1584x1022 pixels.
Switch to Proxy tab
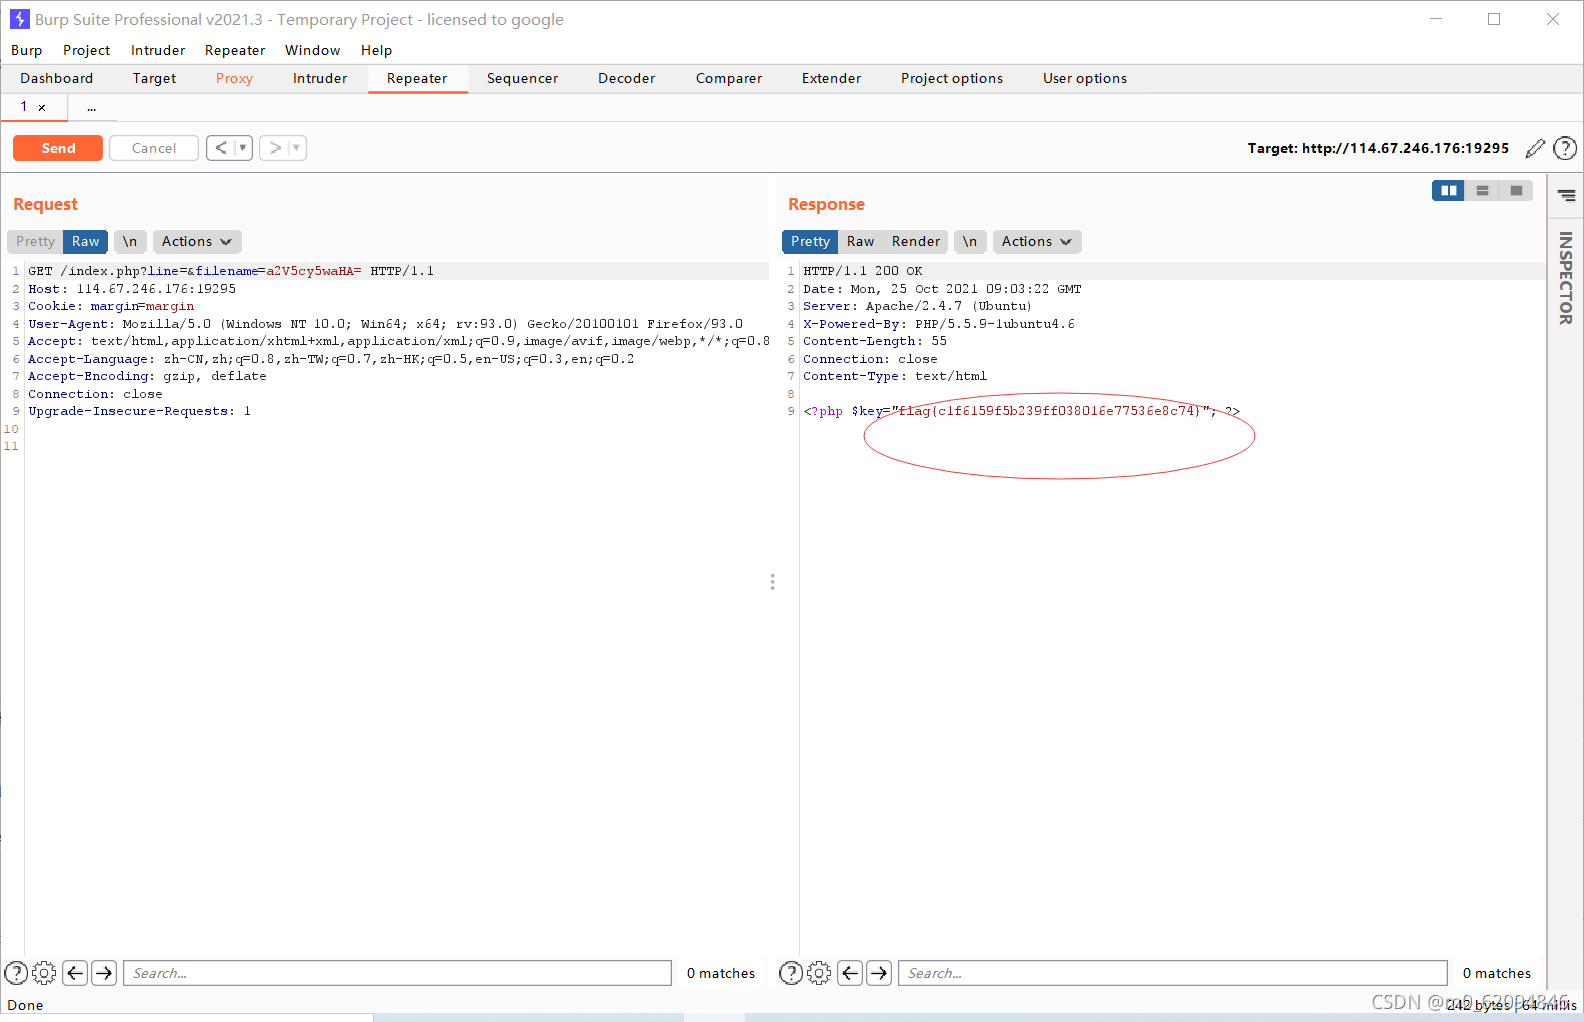click(234, 78)
